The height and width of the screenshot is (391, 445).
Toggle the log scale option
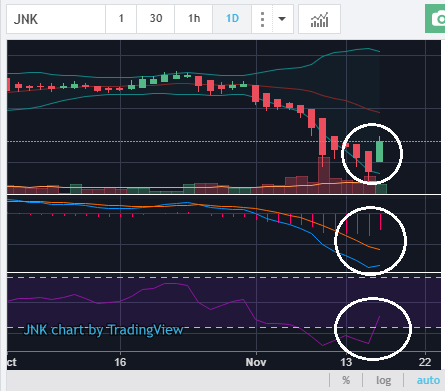pos(383,380)
